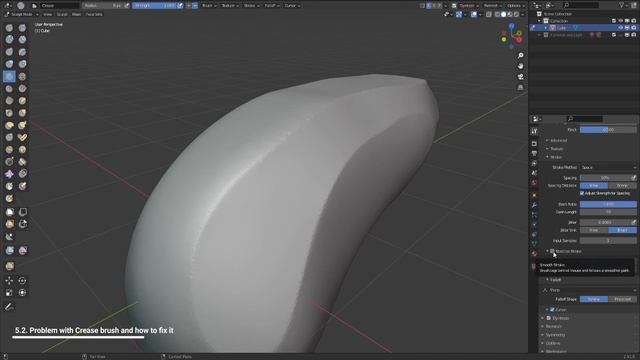Screen dimensions: 640x360
Task: Open the Brush header popover
Action: point(209,6)
